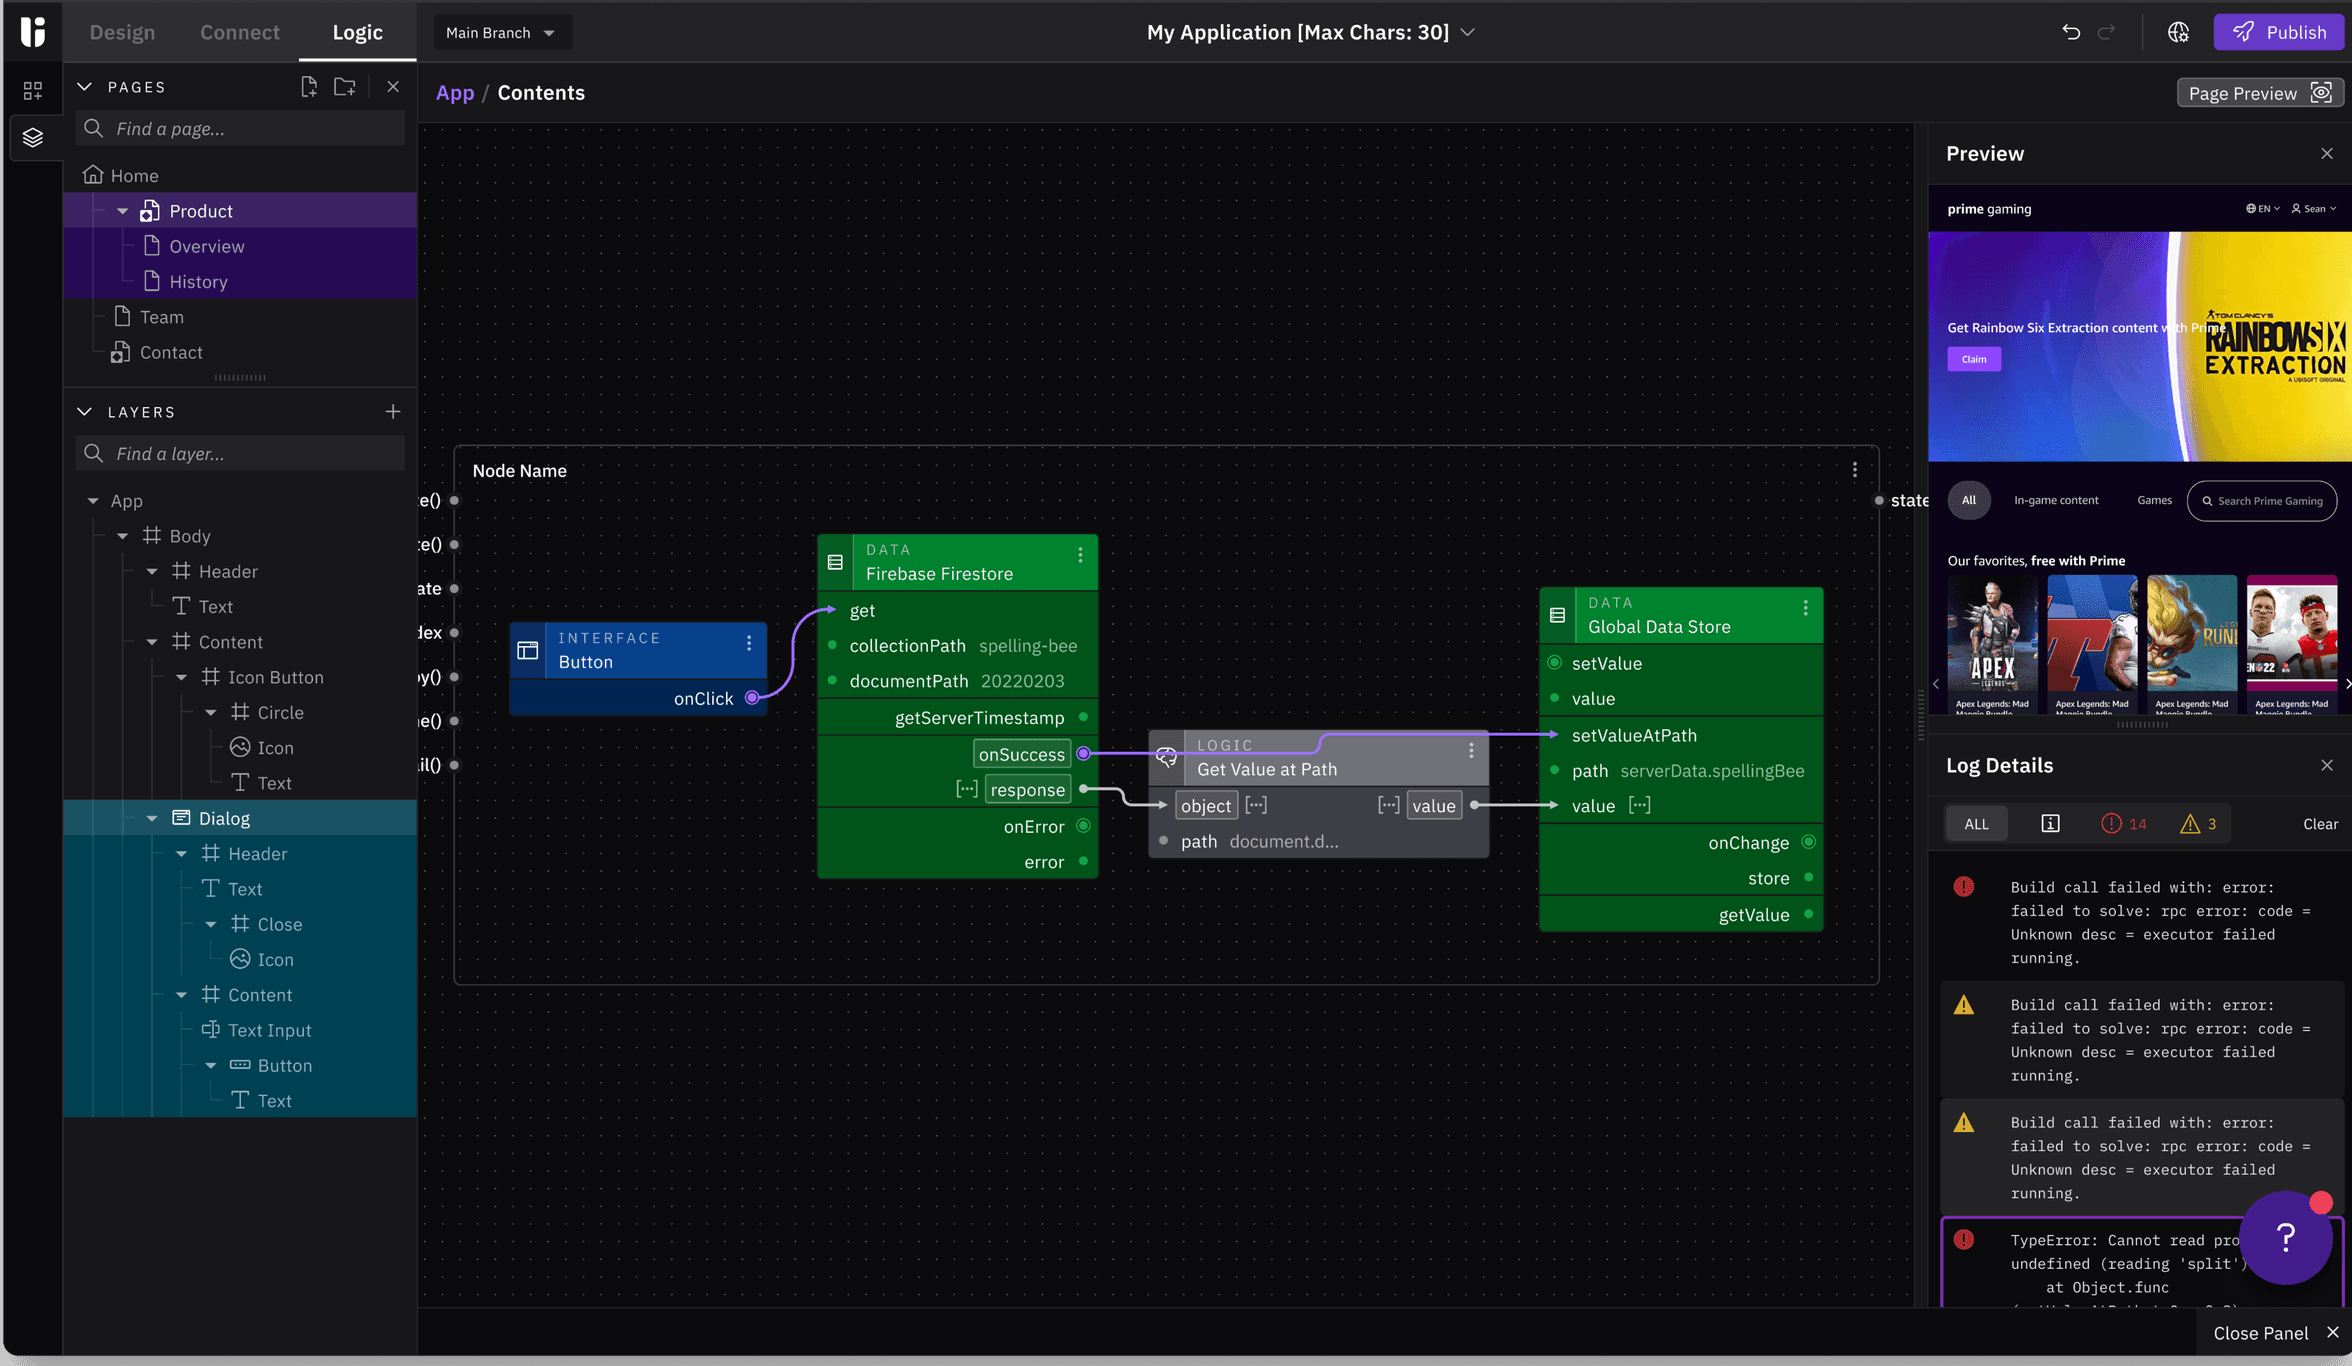
Task: Open the layers stack sidebar icon
Action: [33, 137]
